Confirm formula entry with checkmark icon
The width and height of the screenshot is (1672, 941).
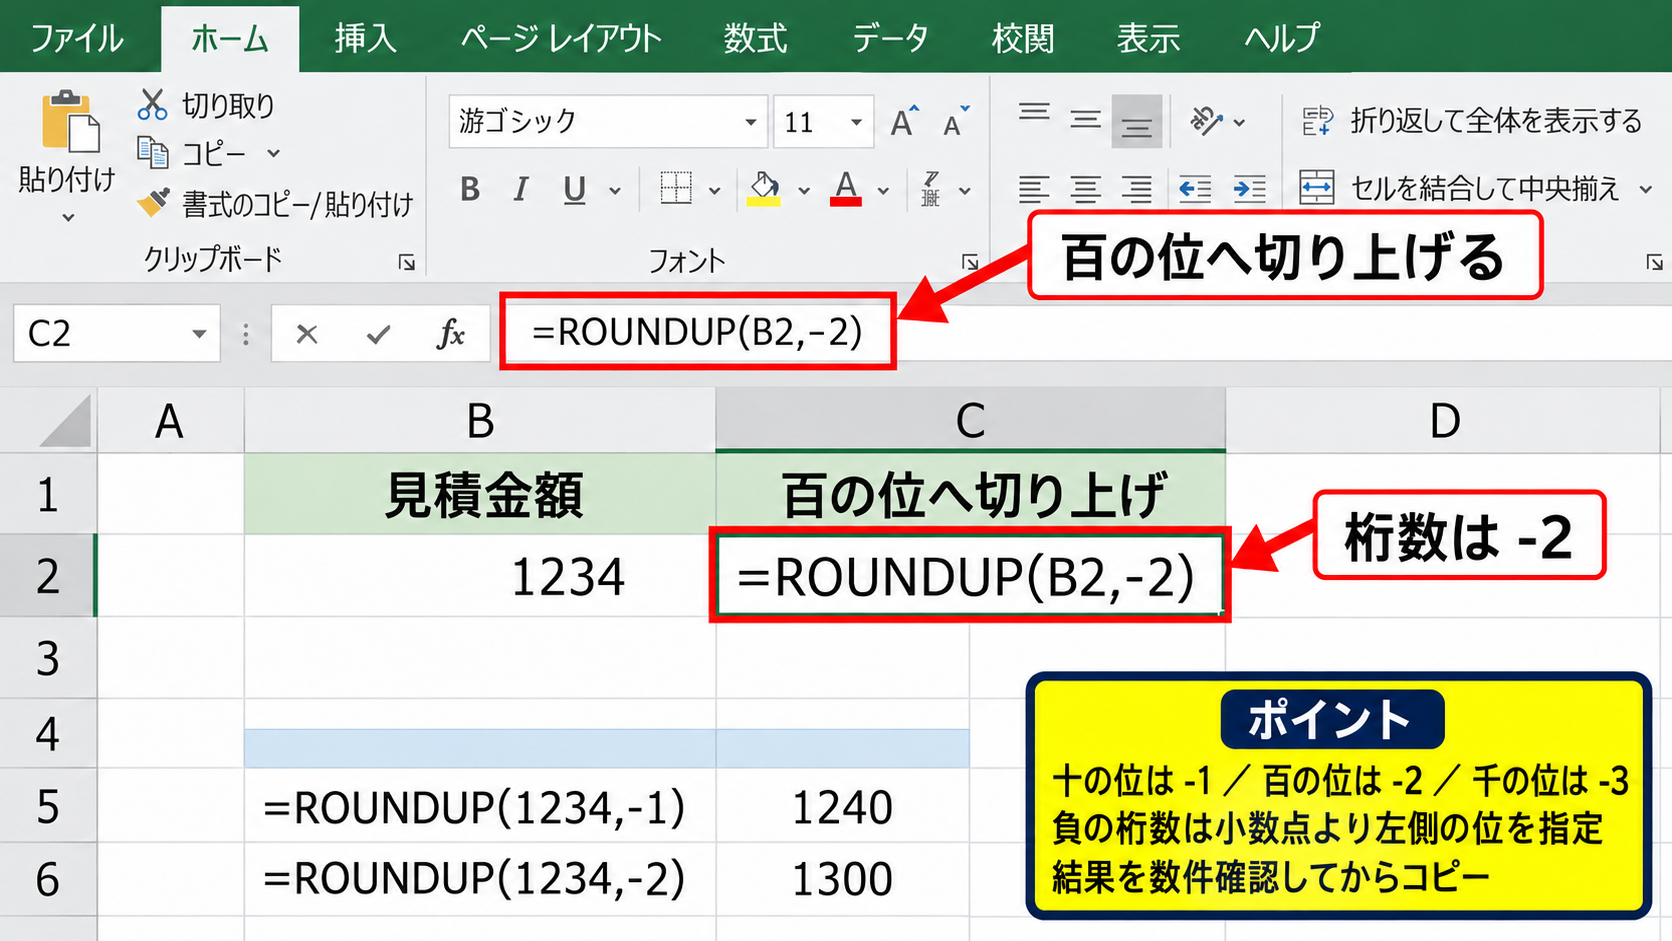click(x=378, y=334)
